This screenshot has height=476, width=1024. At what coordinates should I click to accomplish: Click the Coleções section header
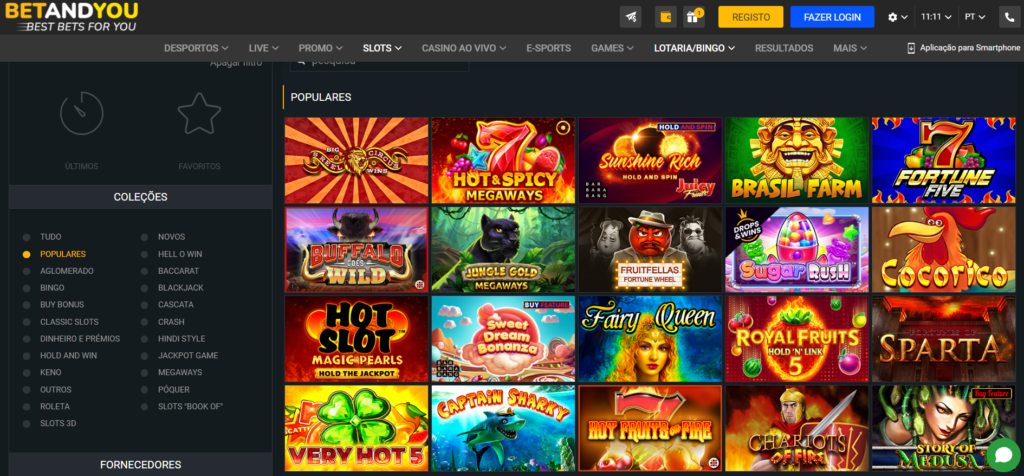coord(140,197)
